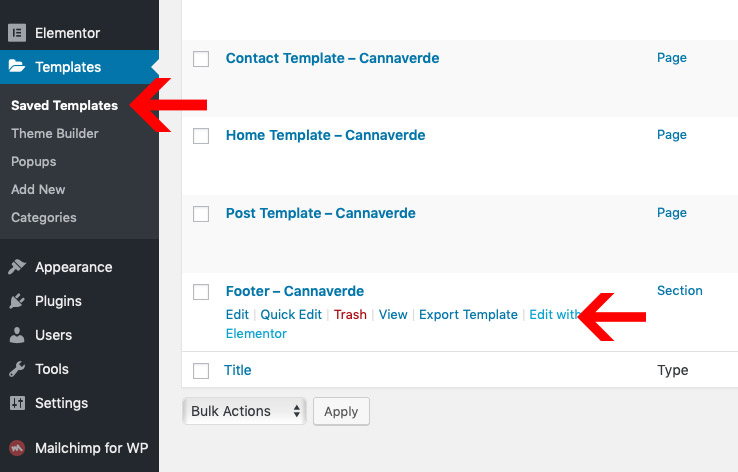Click the Tools wrench icon
The image size is (738, 472).
pyautogui.click(x=17, y=369)
